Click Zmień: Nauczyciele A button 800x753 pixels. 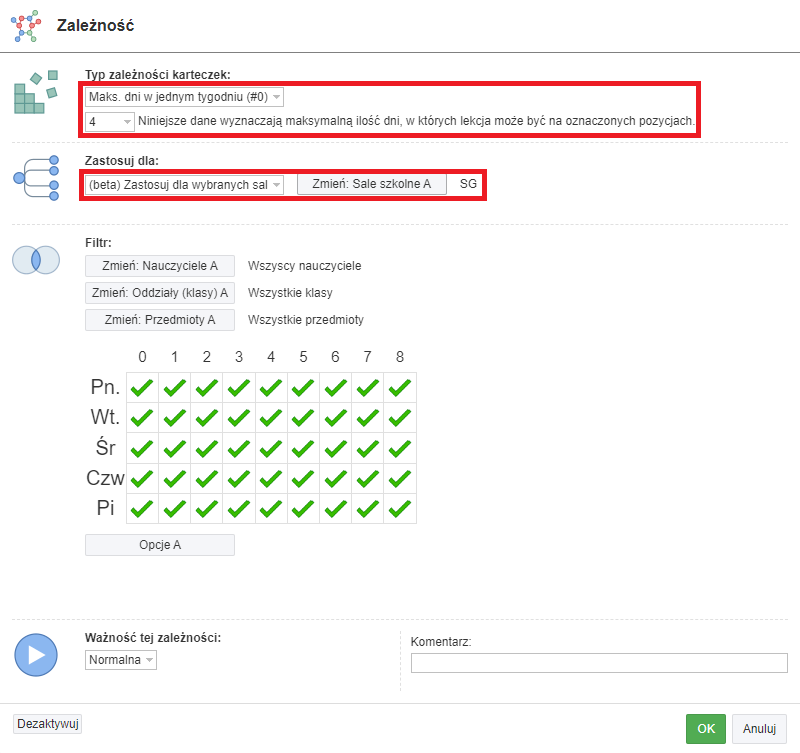[160, 266]
